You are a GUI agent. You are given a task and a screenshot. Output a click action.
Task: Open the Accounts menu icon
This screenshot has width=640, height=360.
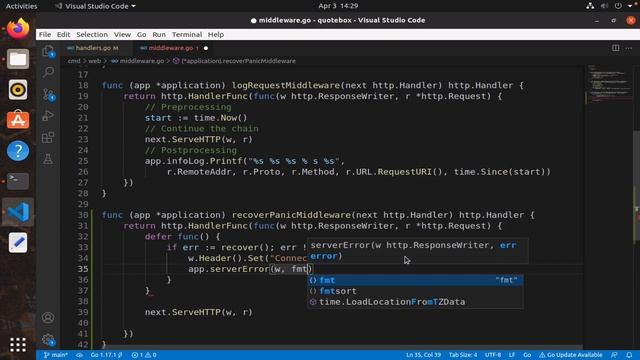click(48, 317)
